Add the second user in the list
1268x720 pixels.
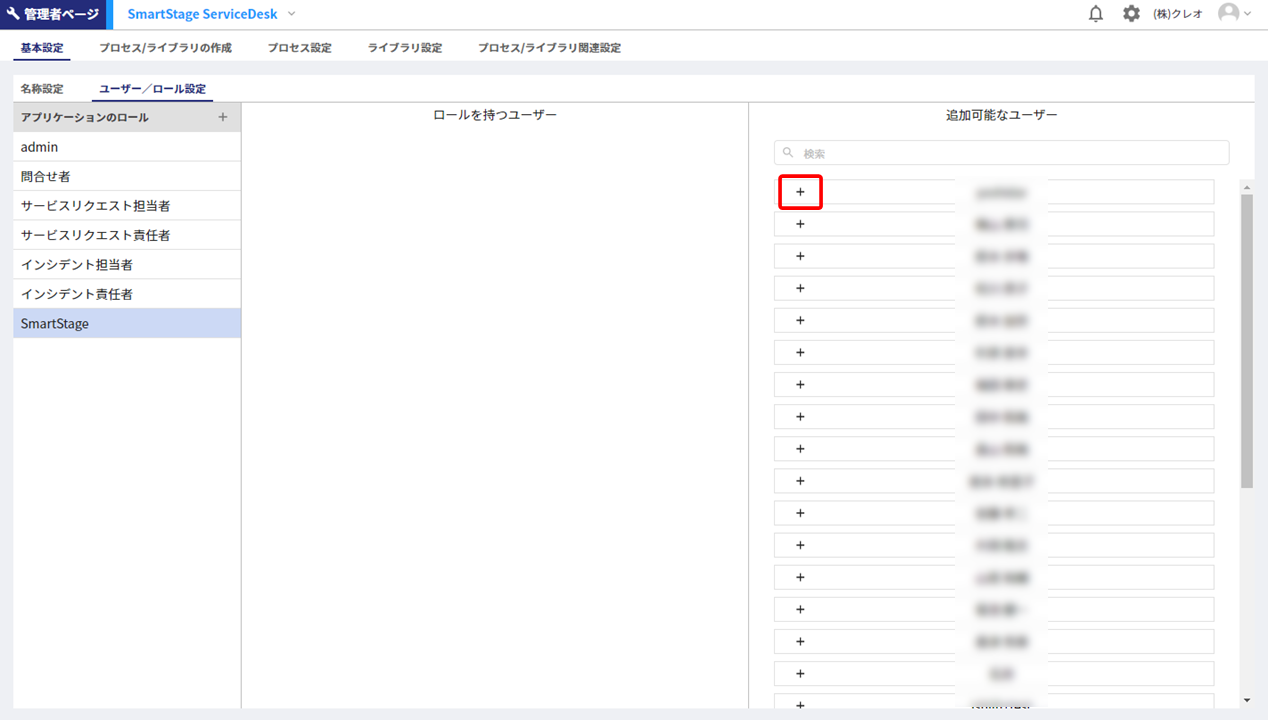800,224
